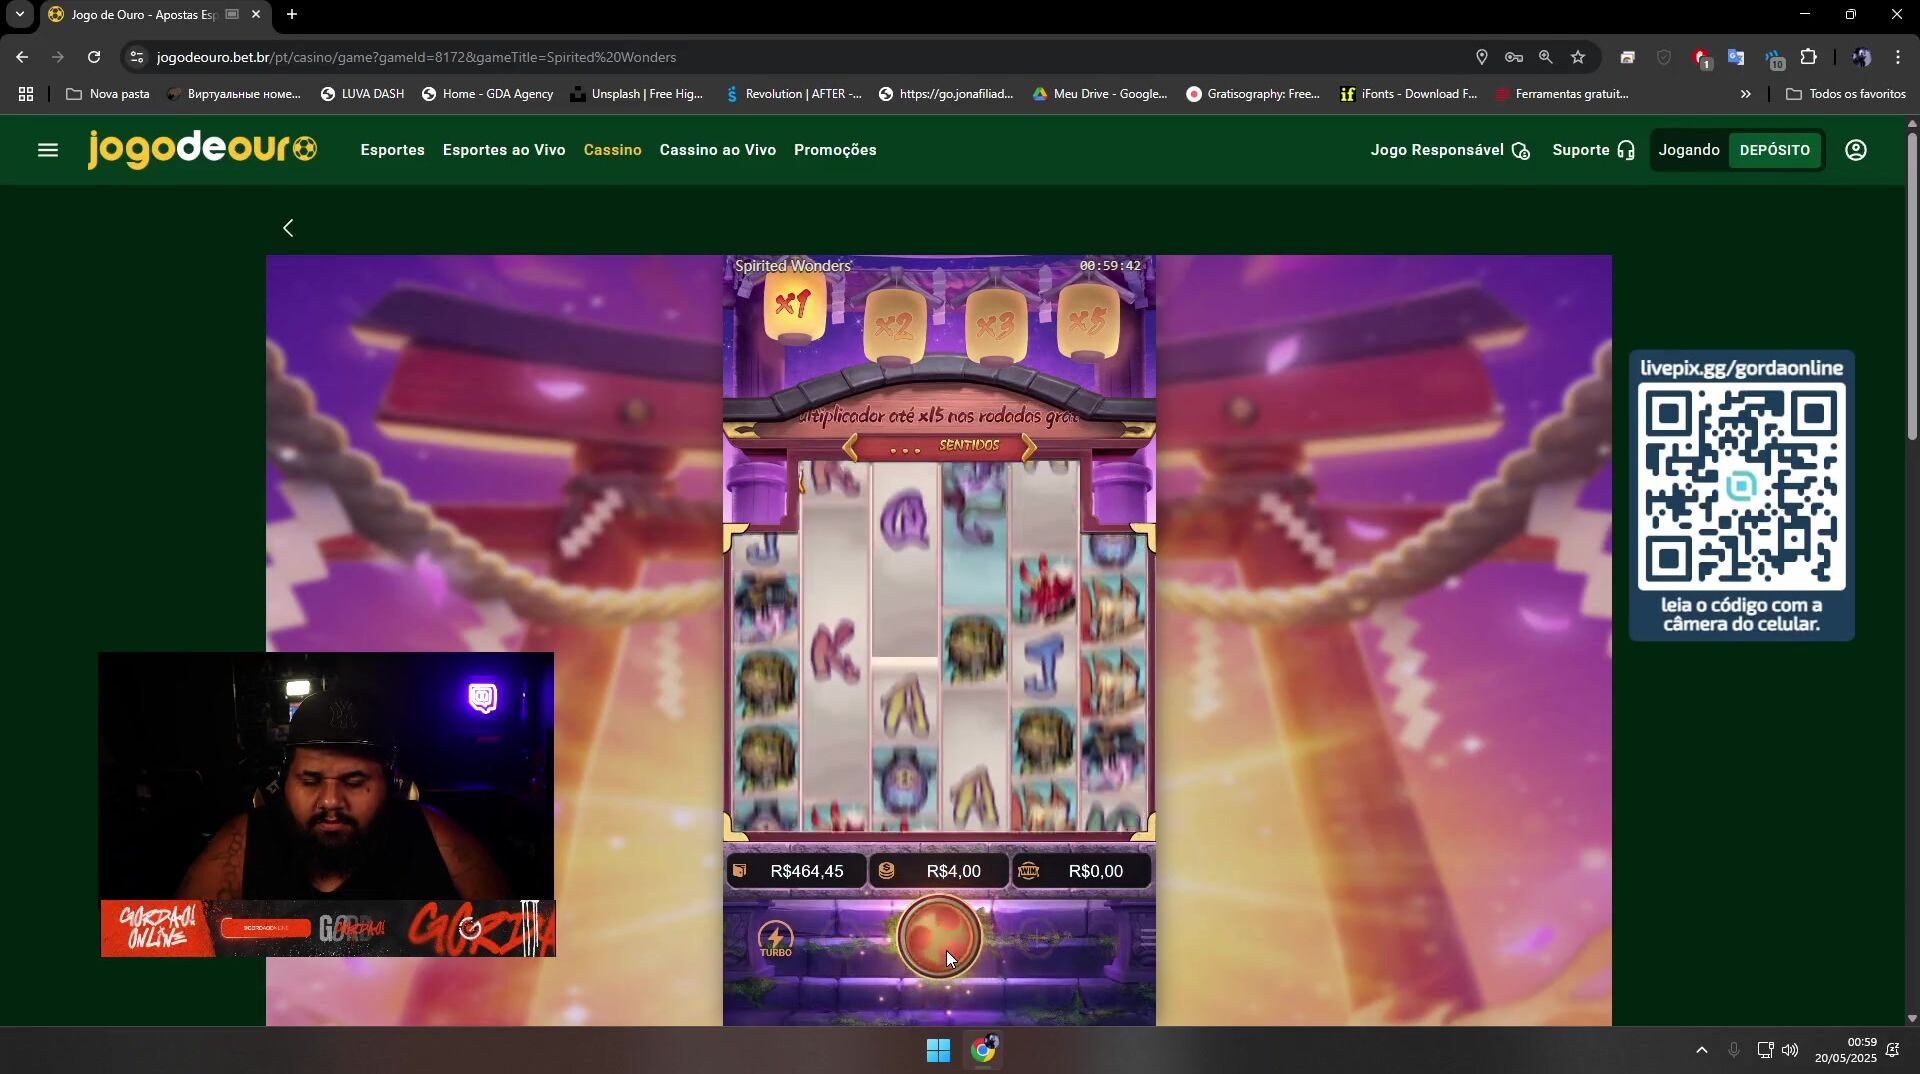
Task: Close the Jogo de Ouro tab
Action: 256,15
